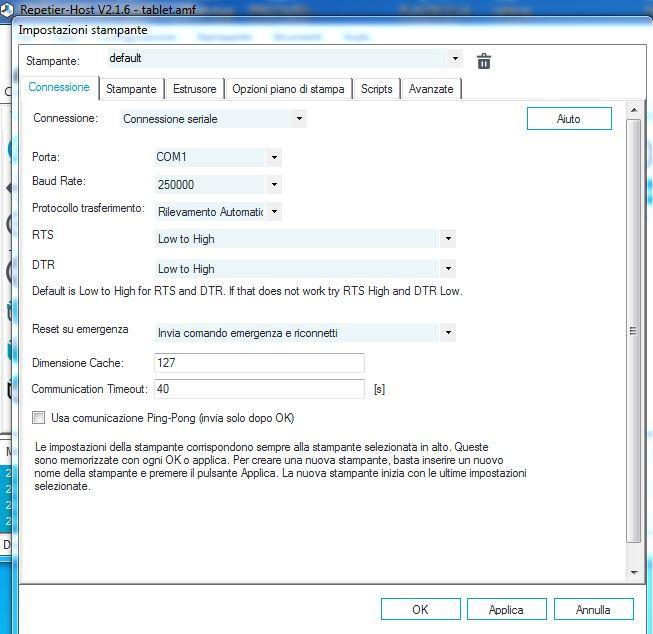Image resolution: width=653 pixels, height=634 pixels.
Task: Click the 'Usa comunicazione Ping-Pong' label
Action: point(172,418)
